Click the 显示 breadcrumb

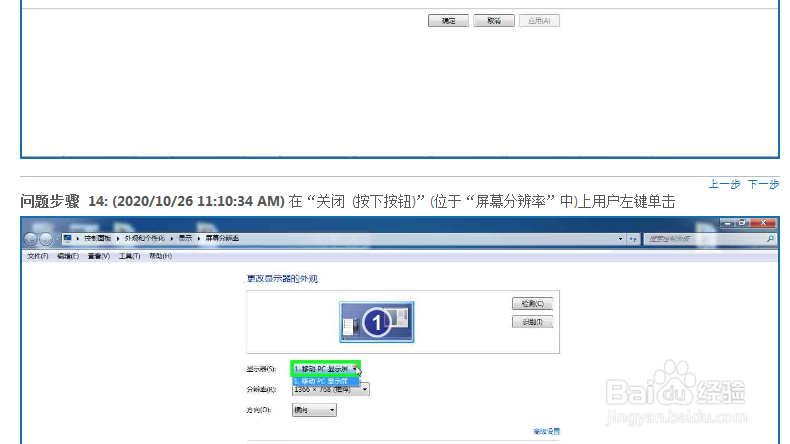click(x=185, y=238)
